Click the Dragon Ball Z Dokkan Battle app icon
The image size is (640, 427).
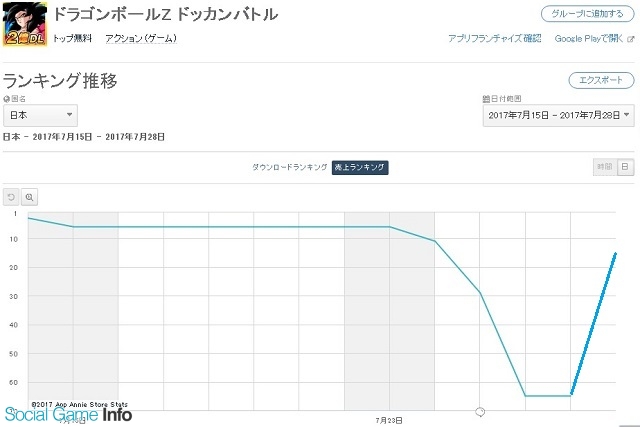point(25,24)
